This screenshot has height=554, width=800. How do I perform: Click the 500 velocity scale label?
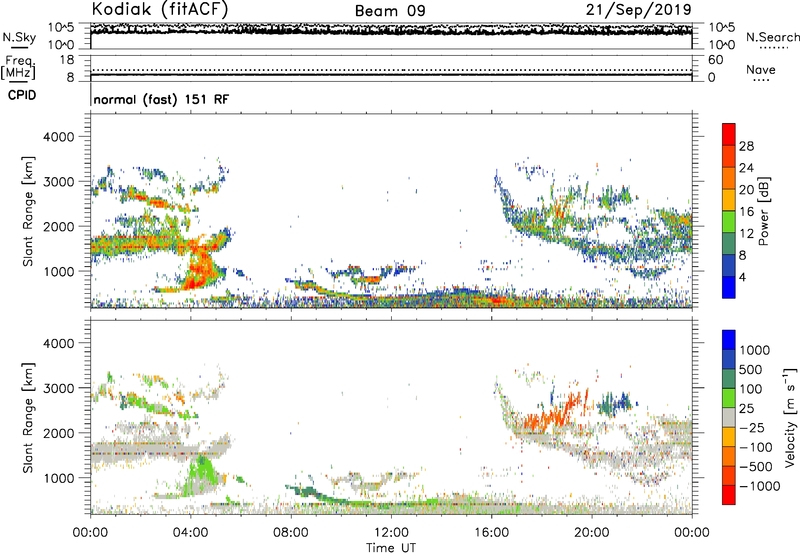click(x=751, y=370)
